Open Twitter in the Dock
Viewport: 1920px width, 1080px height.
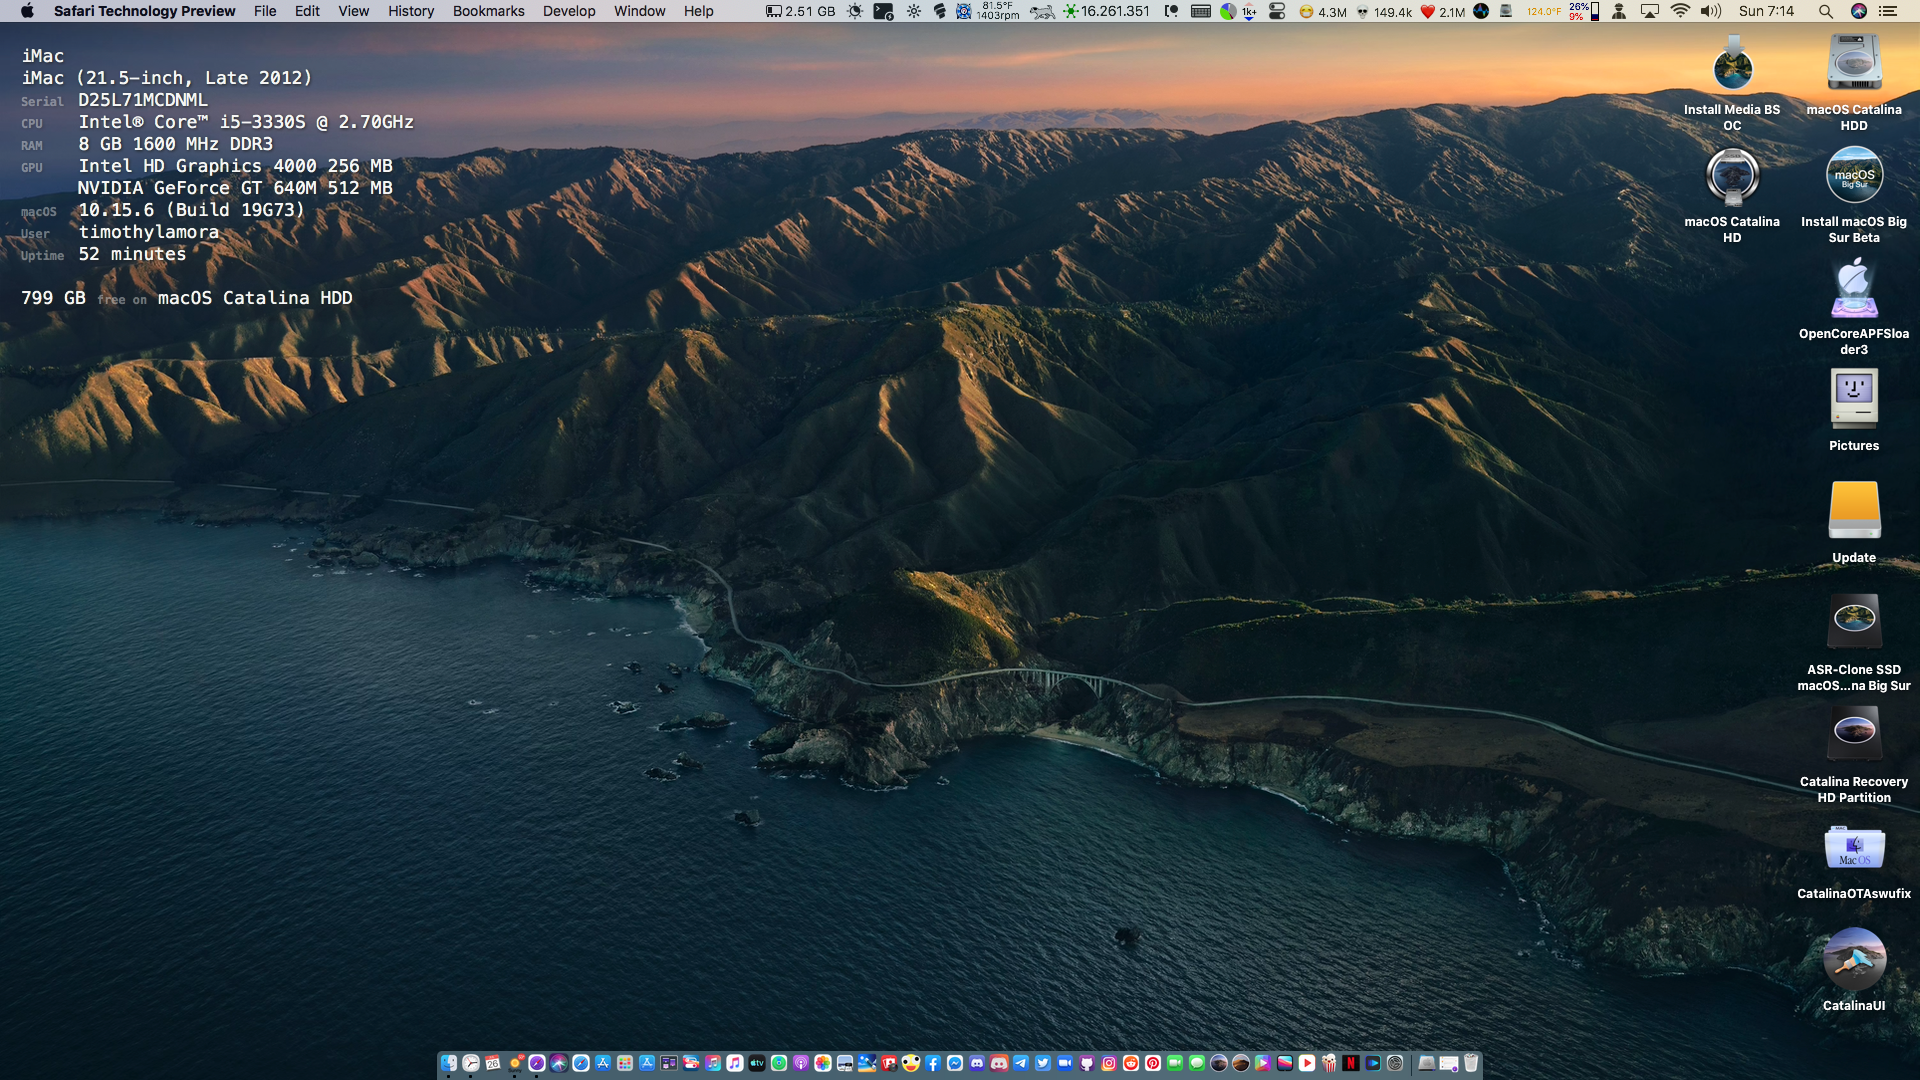[1043, 1063]
